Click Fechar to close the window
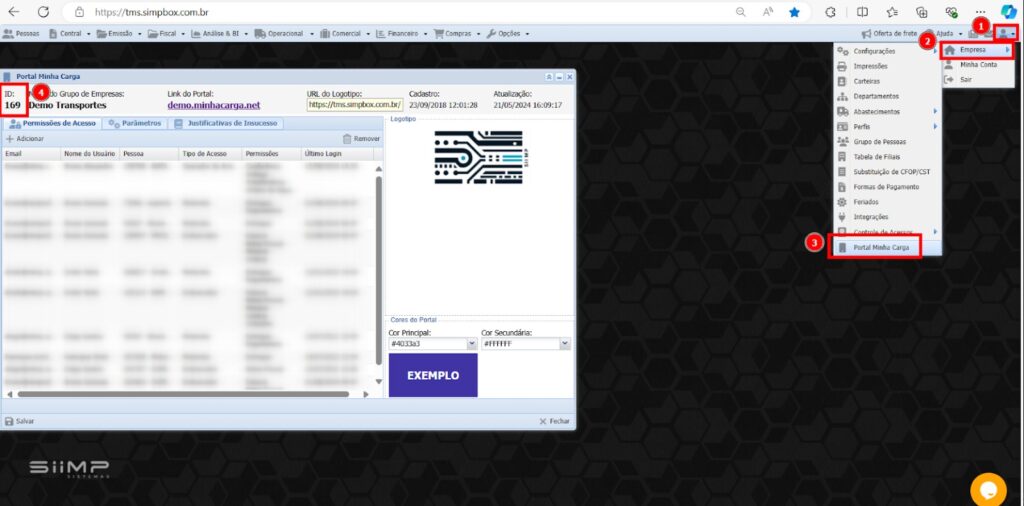The height and width of the screenshot is (506, 1024). 554,421
